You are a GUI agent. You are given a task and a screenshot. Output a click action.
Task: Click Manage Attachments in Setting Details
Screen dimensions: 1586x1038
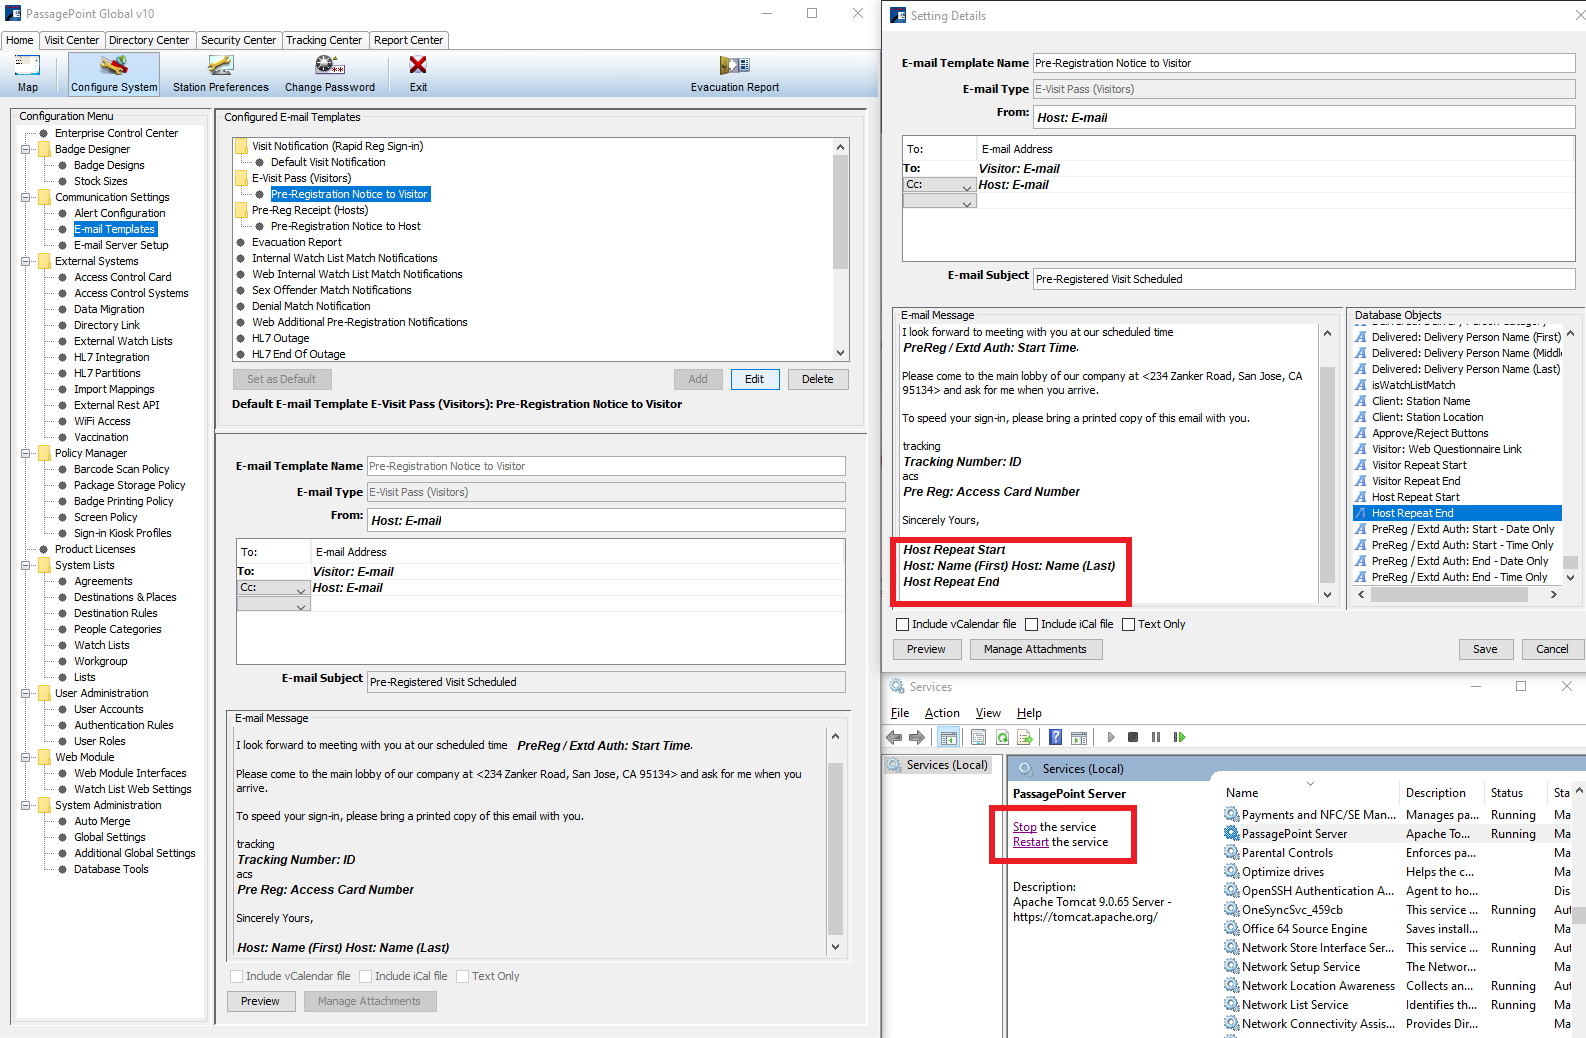point(1035,649)
